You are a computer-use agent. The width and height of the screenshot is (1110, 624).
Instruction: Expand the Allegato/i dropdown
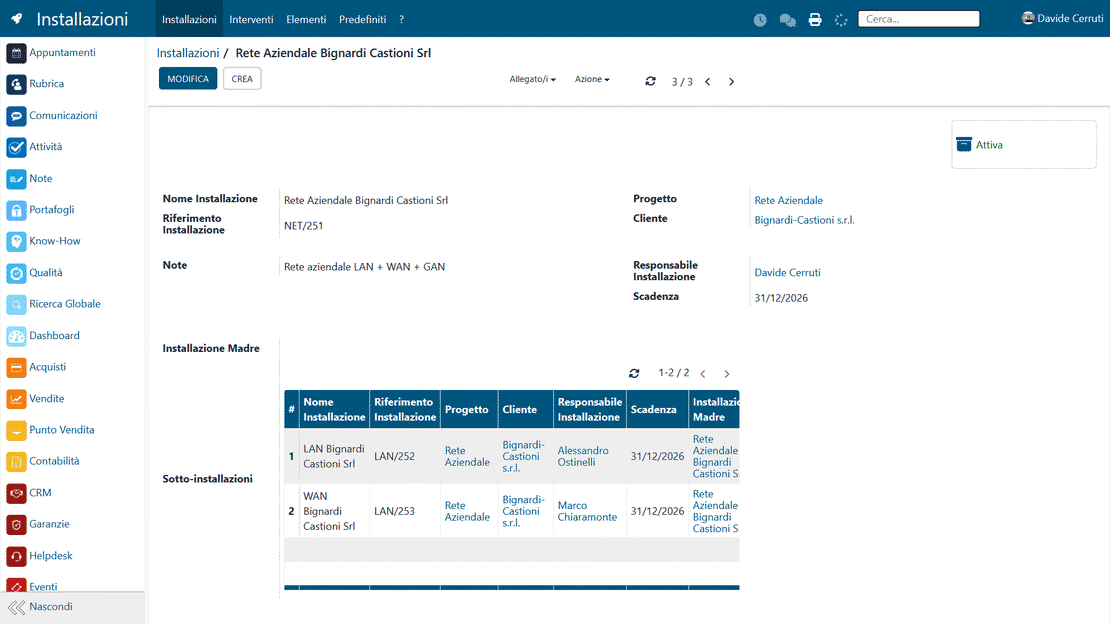point(532,79)
